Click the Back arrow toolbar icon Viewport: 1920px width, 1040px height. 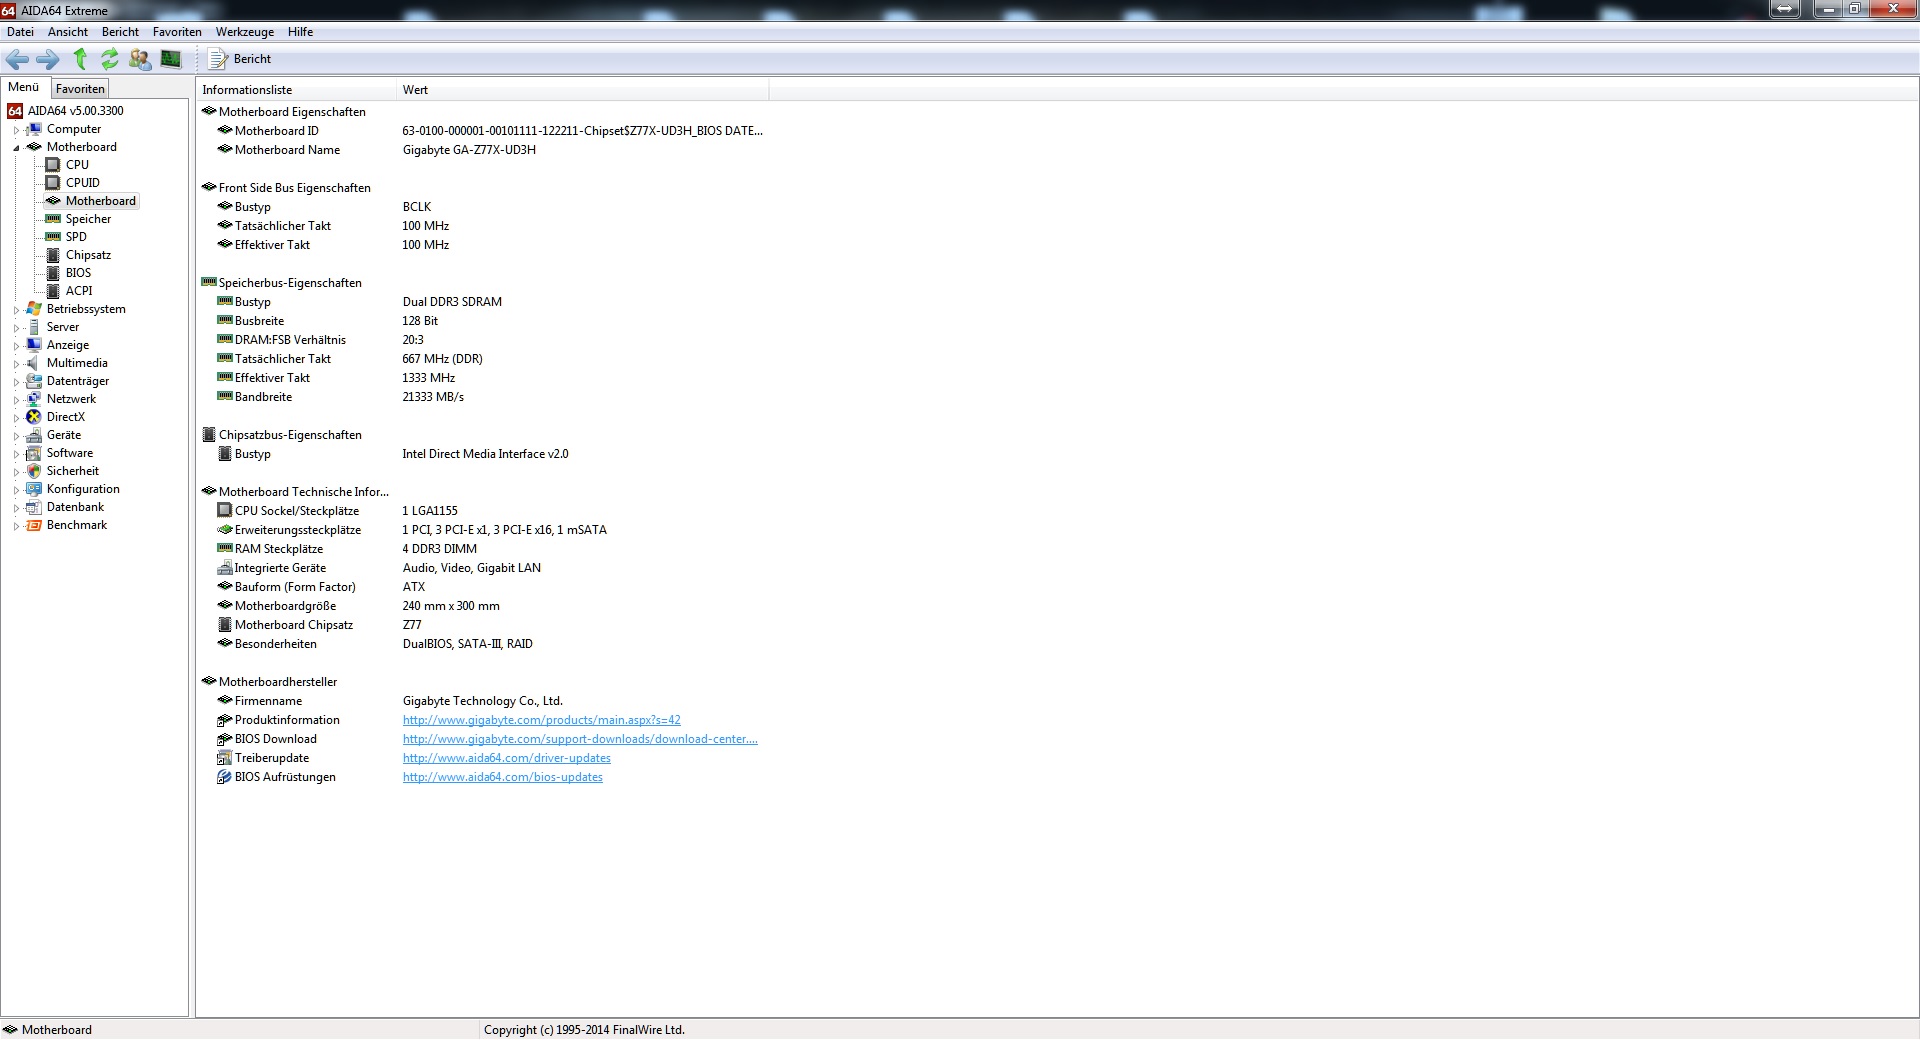(17, 59)
